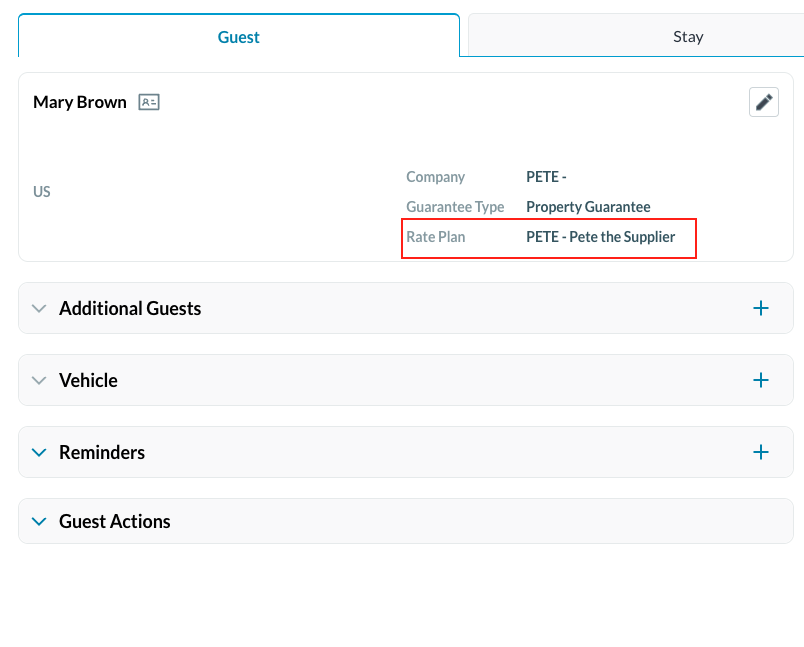Select rate plan PETE - Pete the Supplier
Screen dimensions: 804x647
600,237
